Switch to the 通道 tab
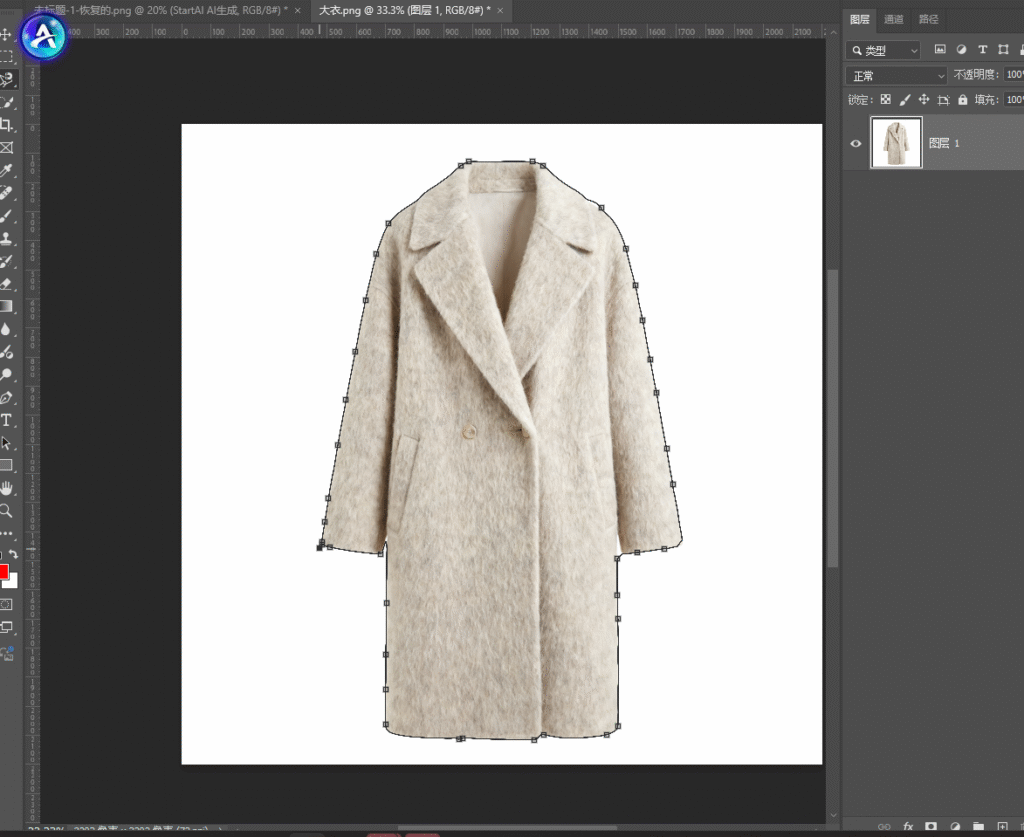The height and width of the screenshot is (837, 1024). tap(894, 19)
